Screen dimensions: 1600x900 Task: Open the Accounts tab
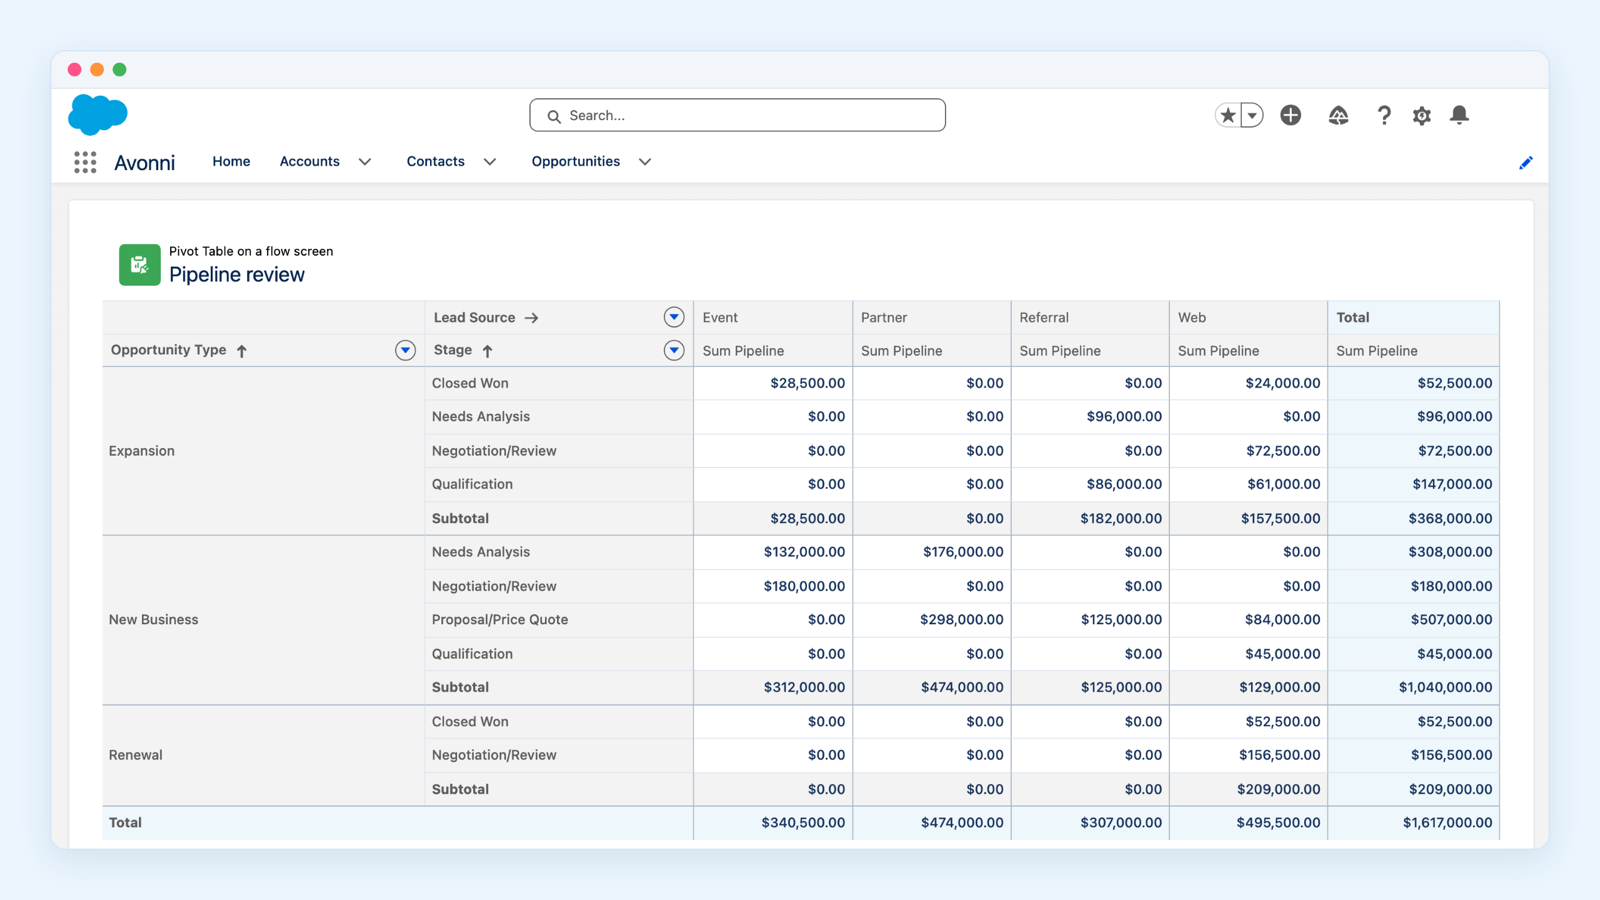[x=309, y=161]
